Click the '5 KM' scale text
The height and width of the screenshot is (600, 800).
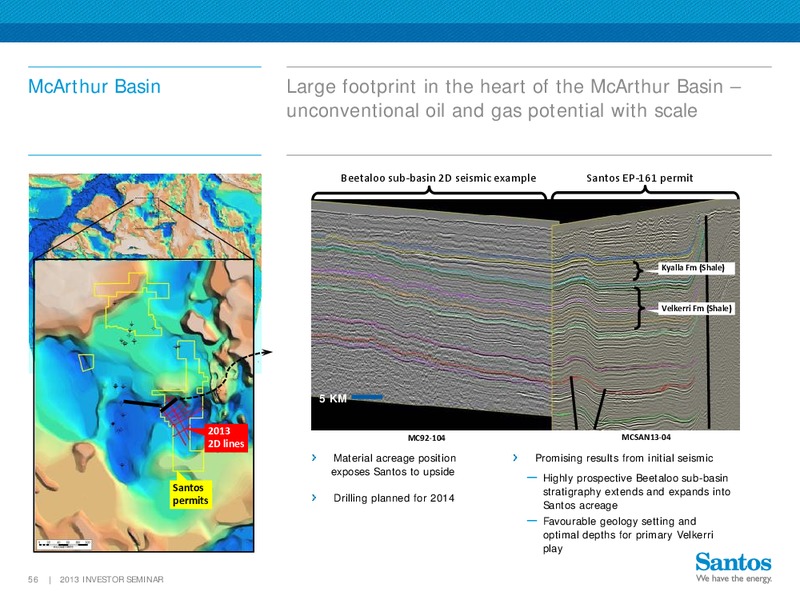[x=333, y=398]
